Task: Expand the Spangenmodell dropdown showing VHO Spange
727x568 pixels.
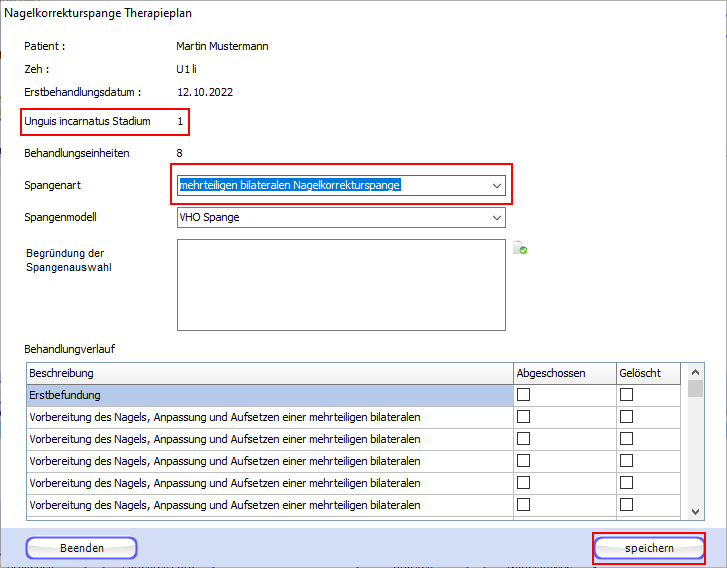Action: (x=496, y=218)
